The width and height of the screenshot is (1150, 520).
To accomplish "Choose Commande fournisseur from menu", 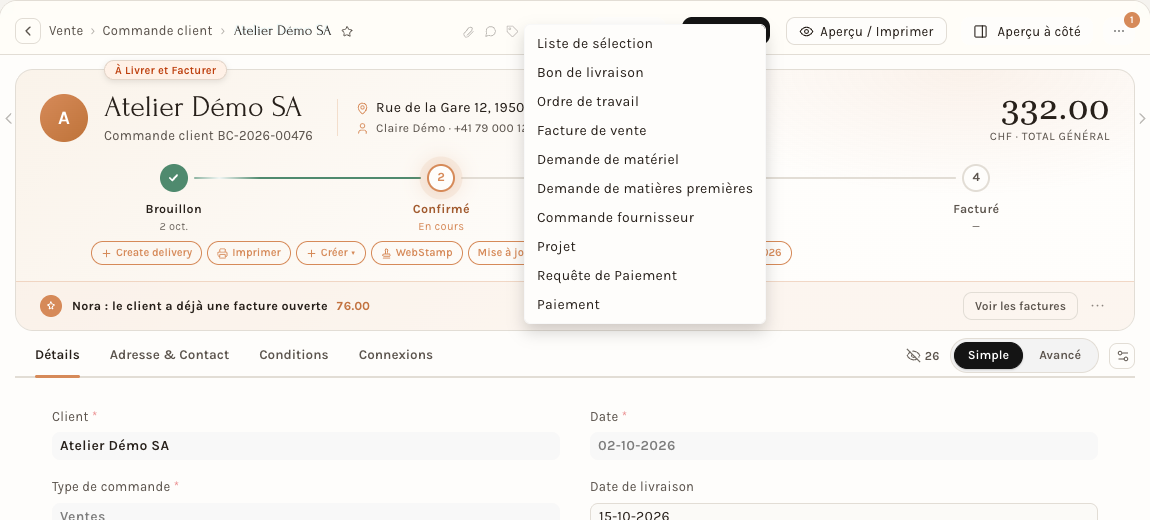I will pos(645,218).
